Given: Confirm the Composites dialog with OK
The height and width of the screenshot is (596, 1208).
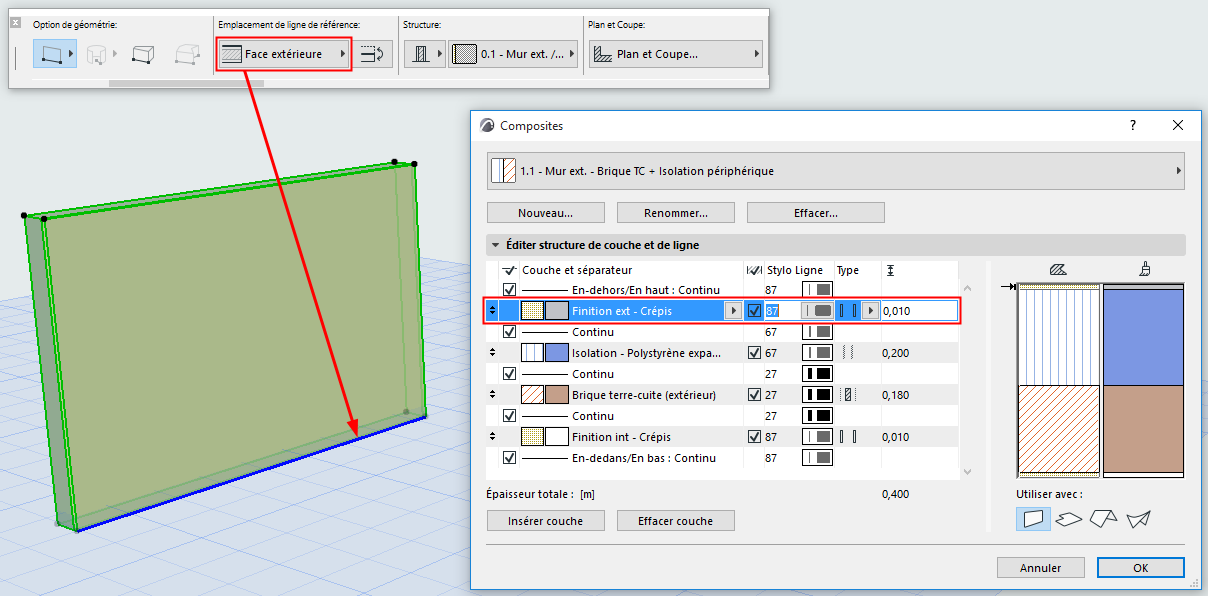Looking at the screenshot, I should pyautogui.click(x=1141, y=568).
